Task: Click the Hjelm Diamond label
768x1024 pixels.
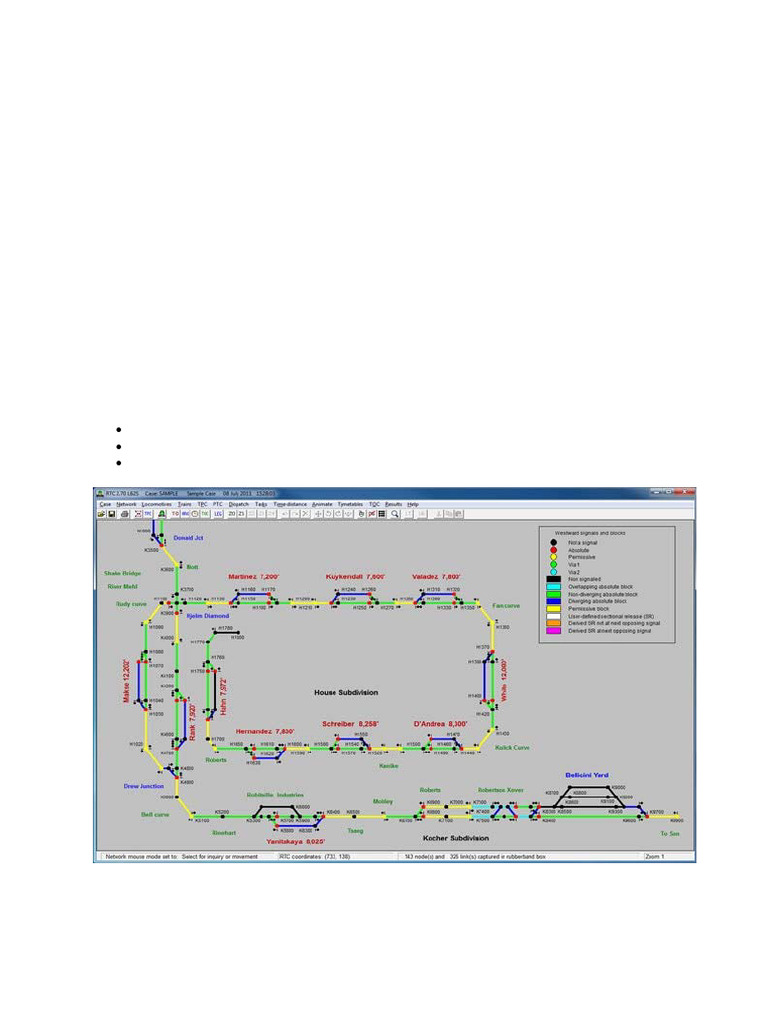Action: click(x=208, y=616)
